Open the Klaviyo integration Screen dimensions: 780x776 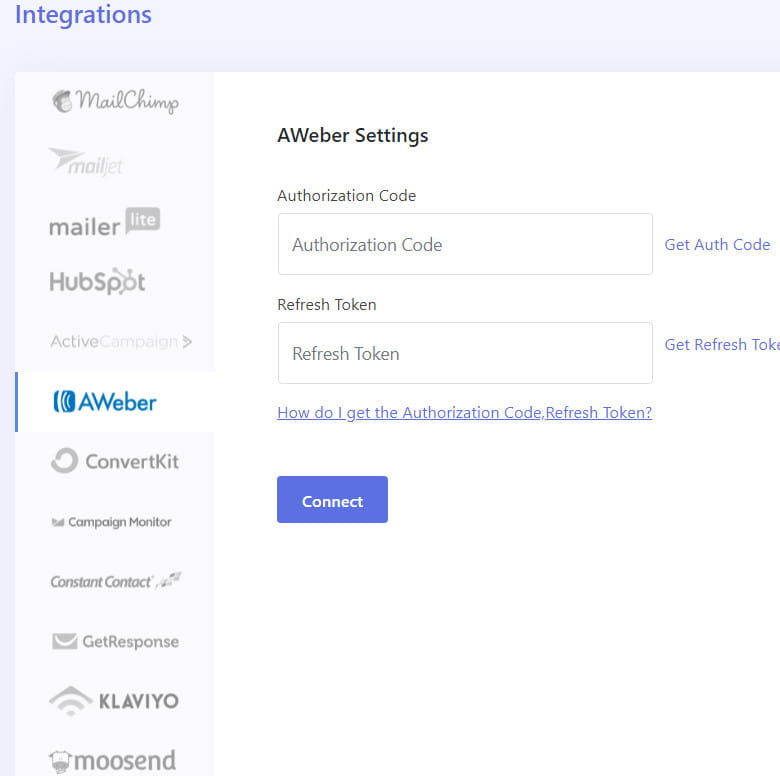114,701
